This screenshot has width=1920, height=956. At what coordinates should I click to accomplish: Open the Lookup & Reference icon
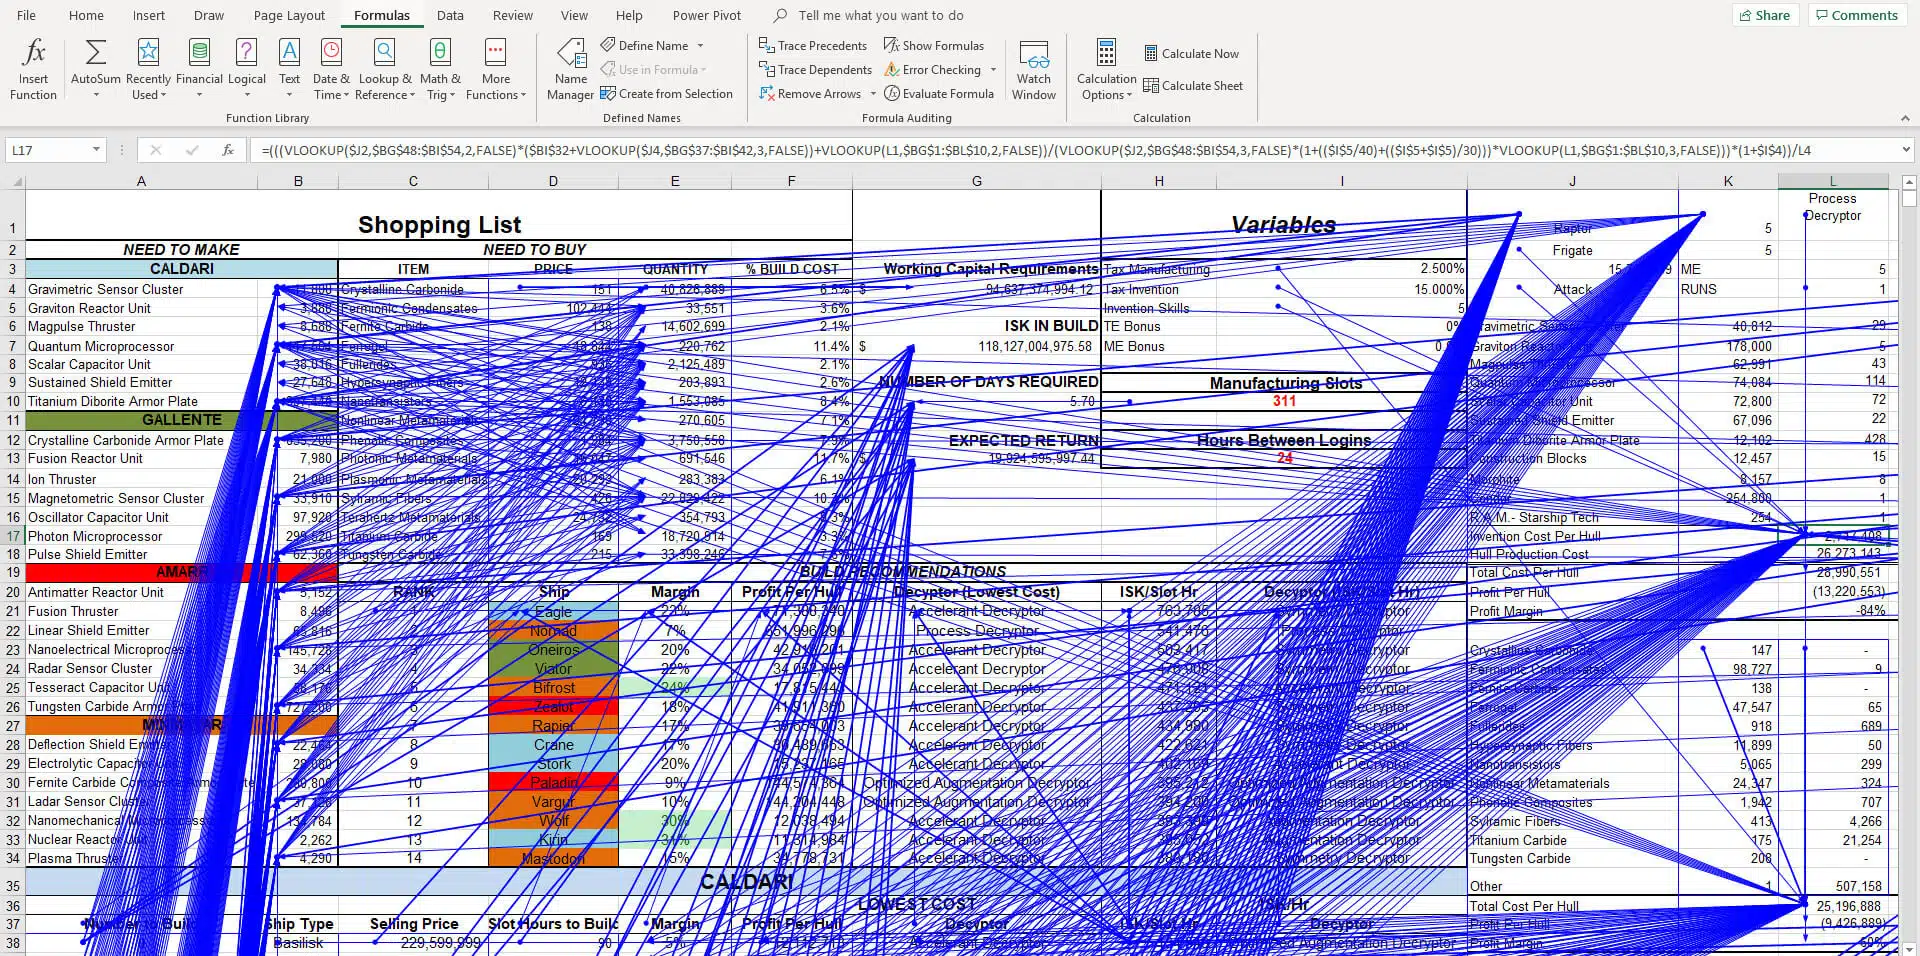[384, 52]
